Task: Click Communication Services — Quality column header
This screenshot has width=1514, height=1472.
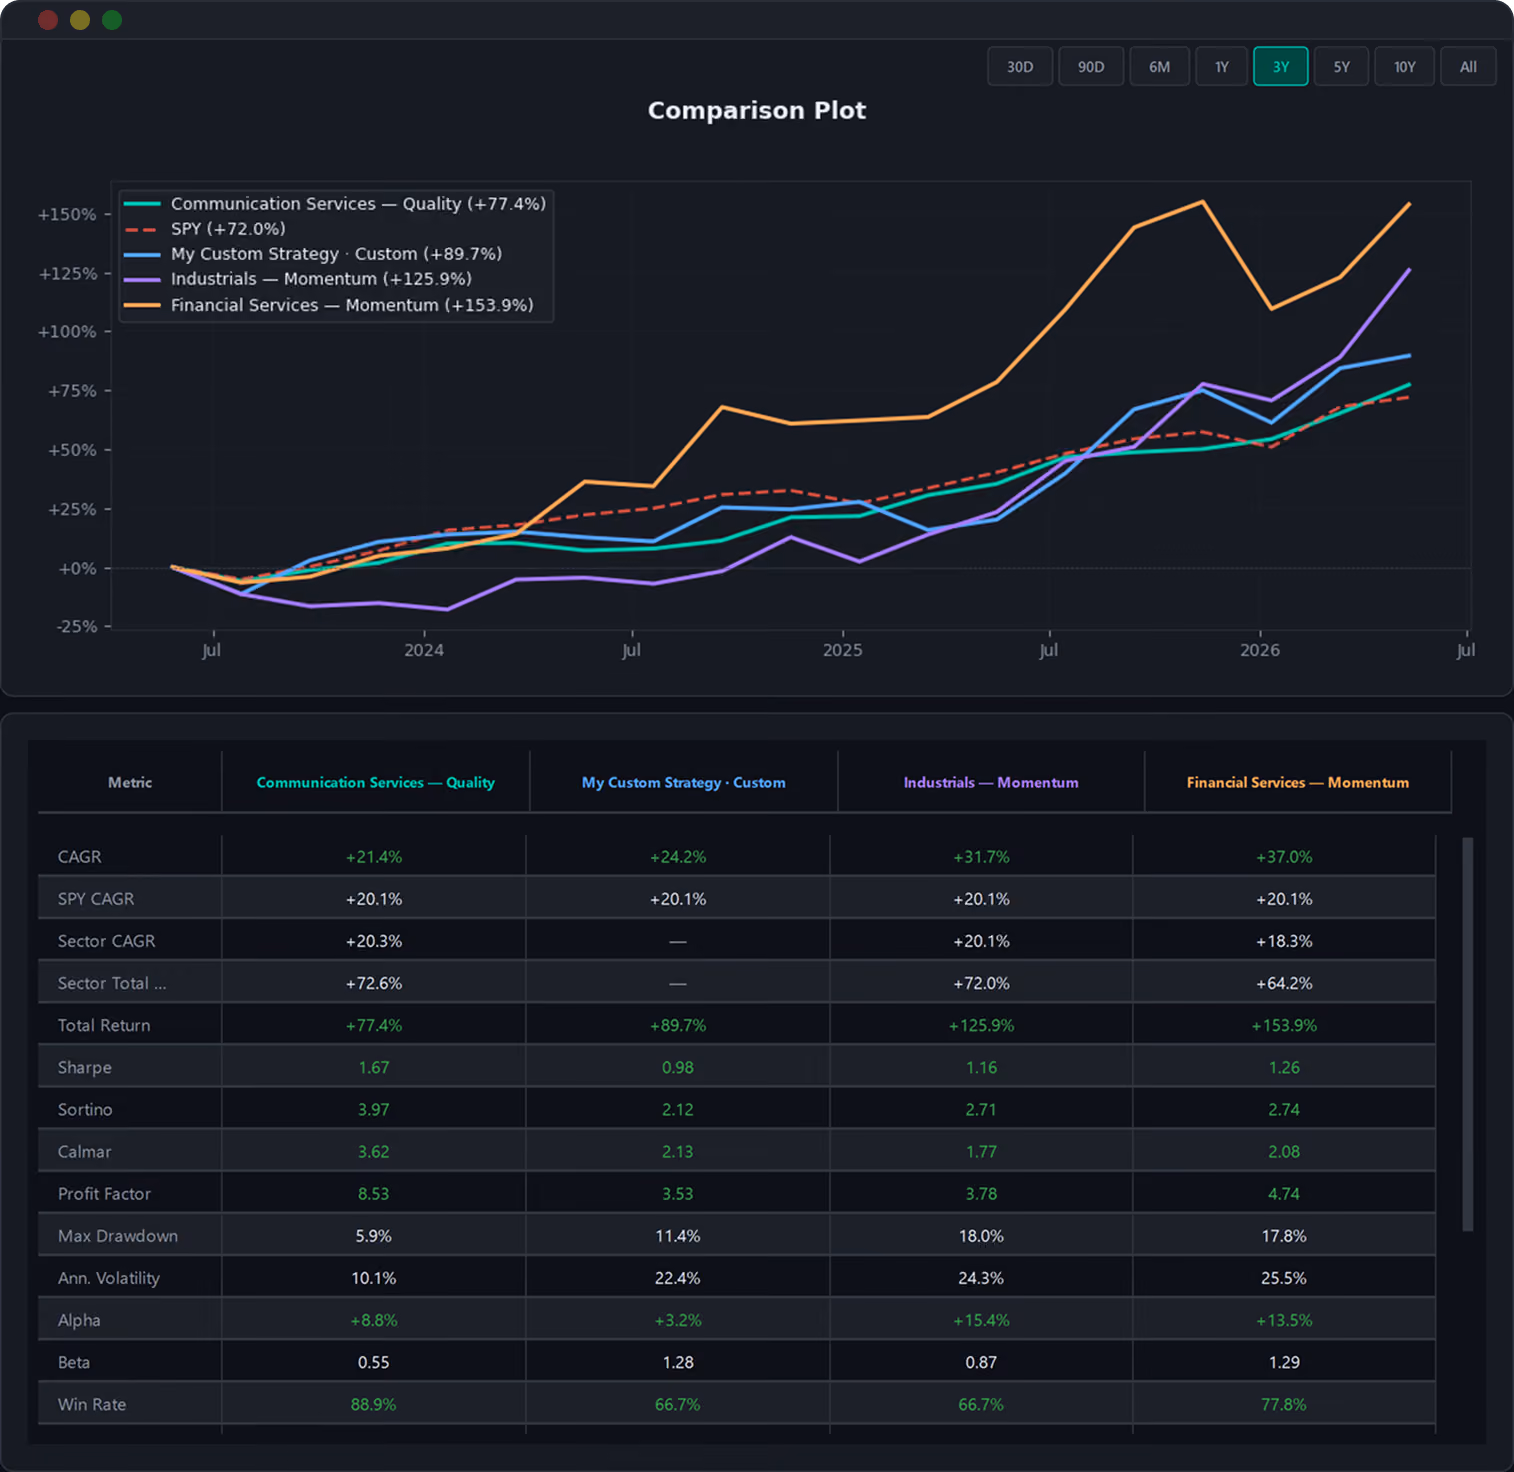Action: [x=376, y=783]
